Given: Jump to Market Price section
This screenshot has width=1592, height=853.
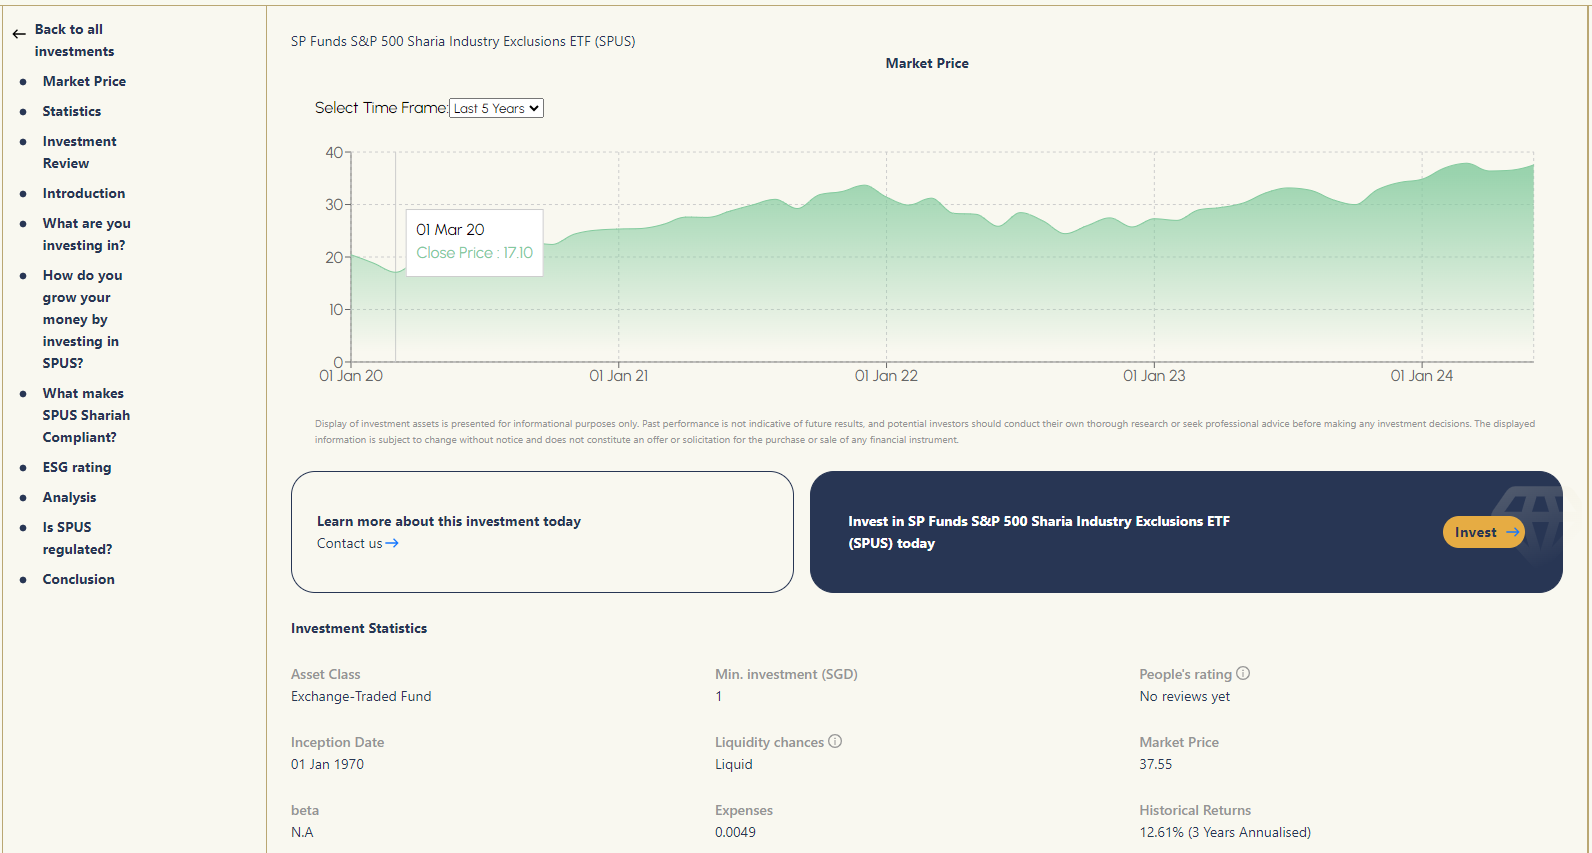Looking at the screenshot, I should [x=84, y=81].
